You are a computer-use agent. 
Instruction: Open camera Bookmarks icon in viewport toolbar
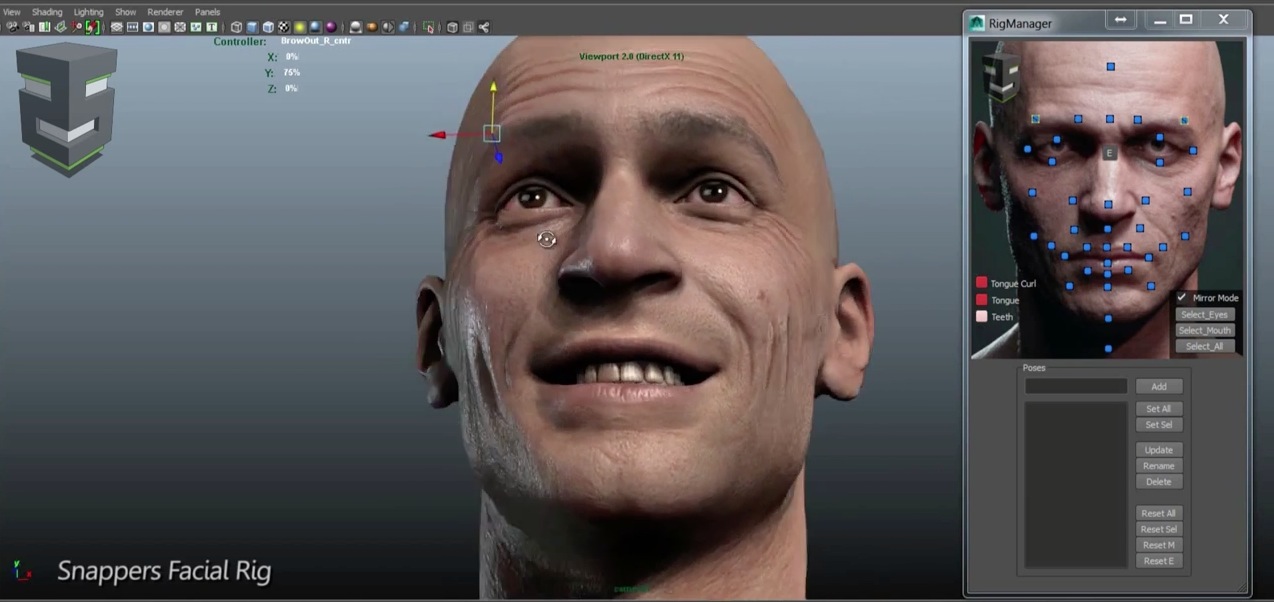[44, 27]
